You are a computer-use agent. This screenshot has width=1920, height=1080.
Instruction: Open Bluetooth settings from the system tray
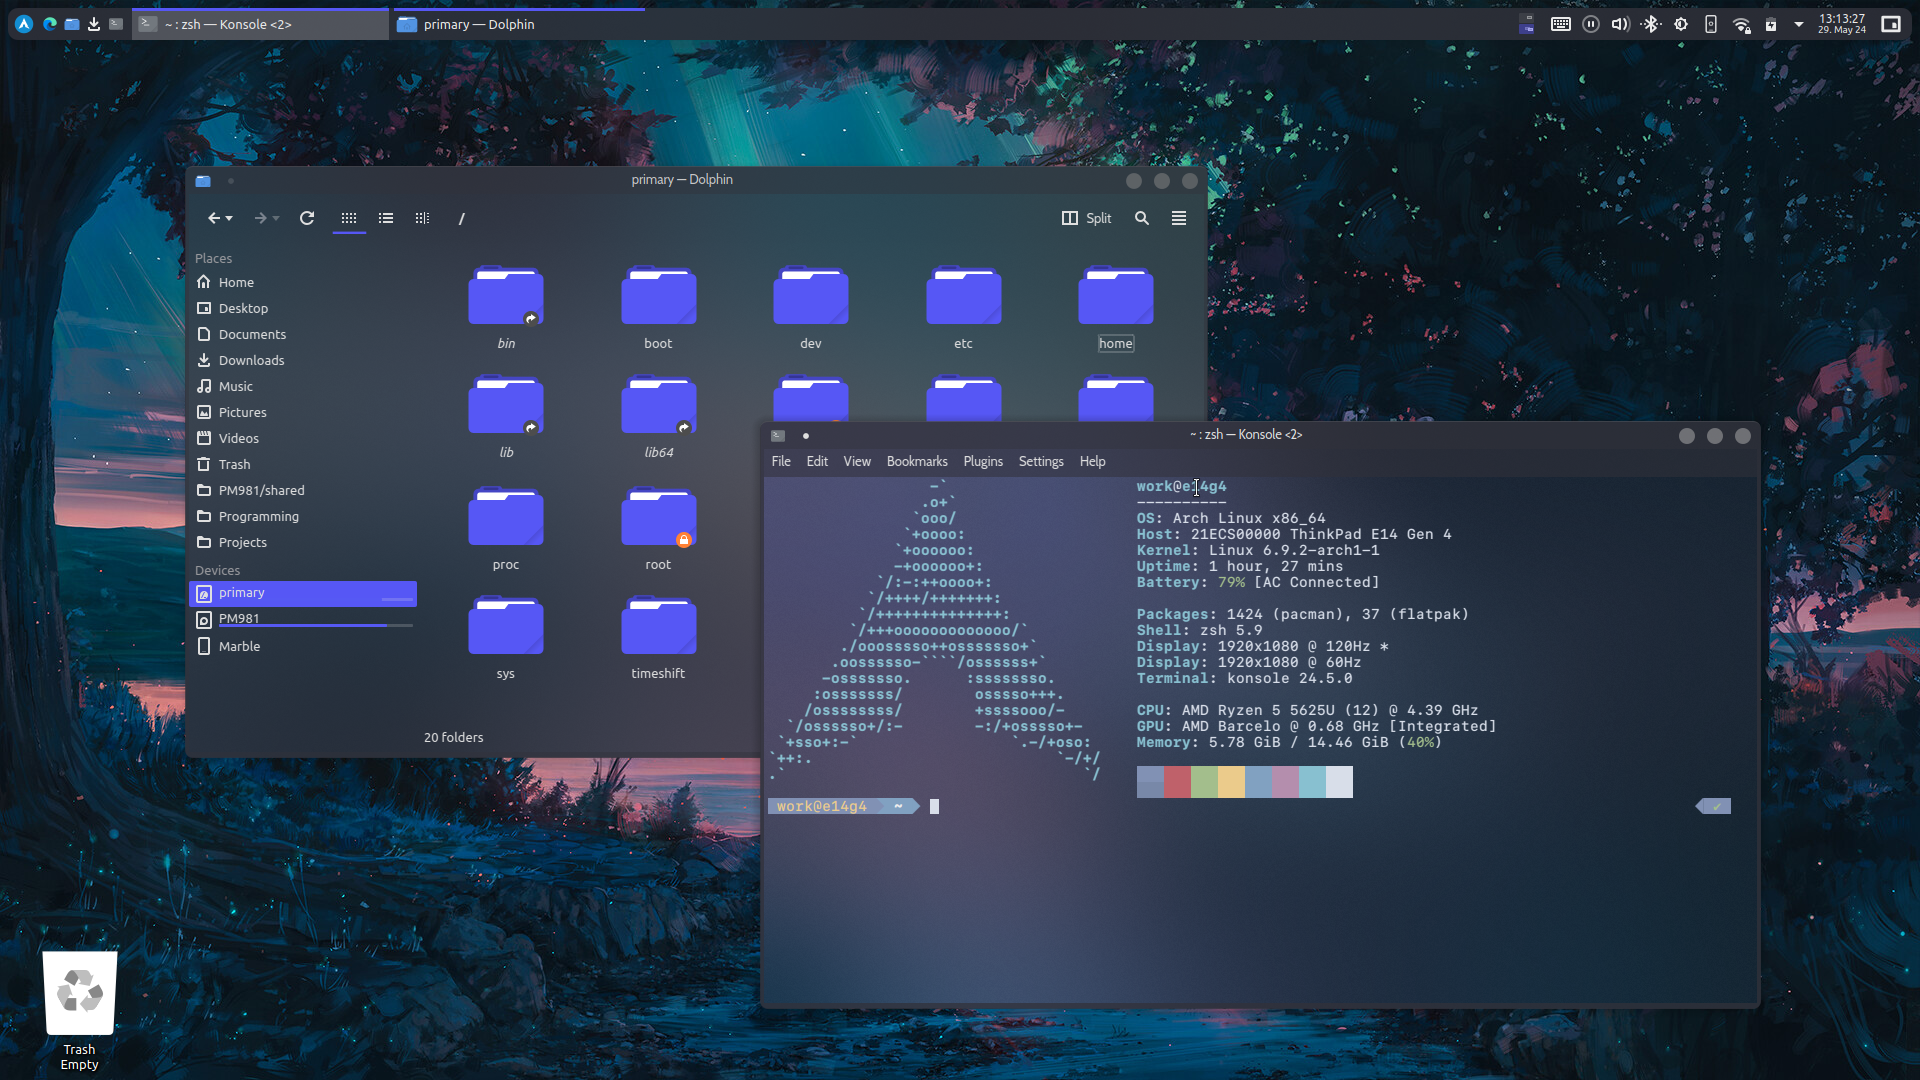[1651, 23]
